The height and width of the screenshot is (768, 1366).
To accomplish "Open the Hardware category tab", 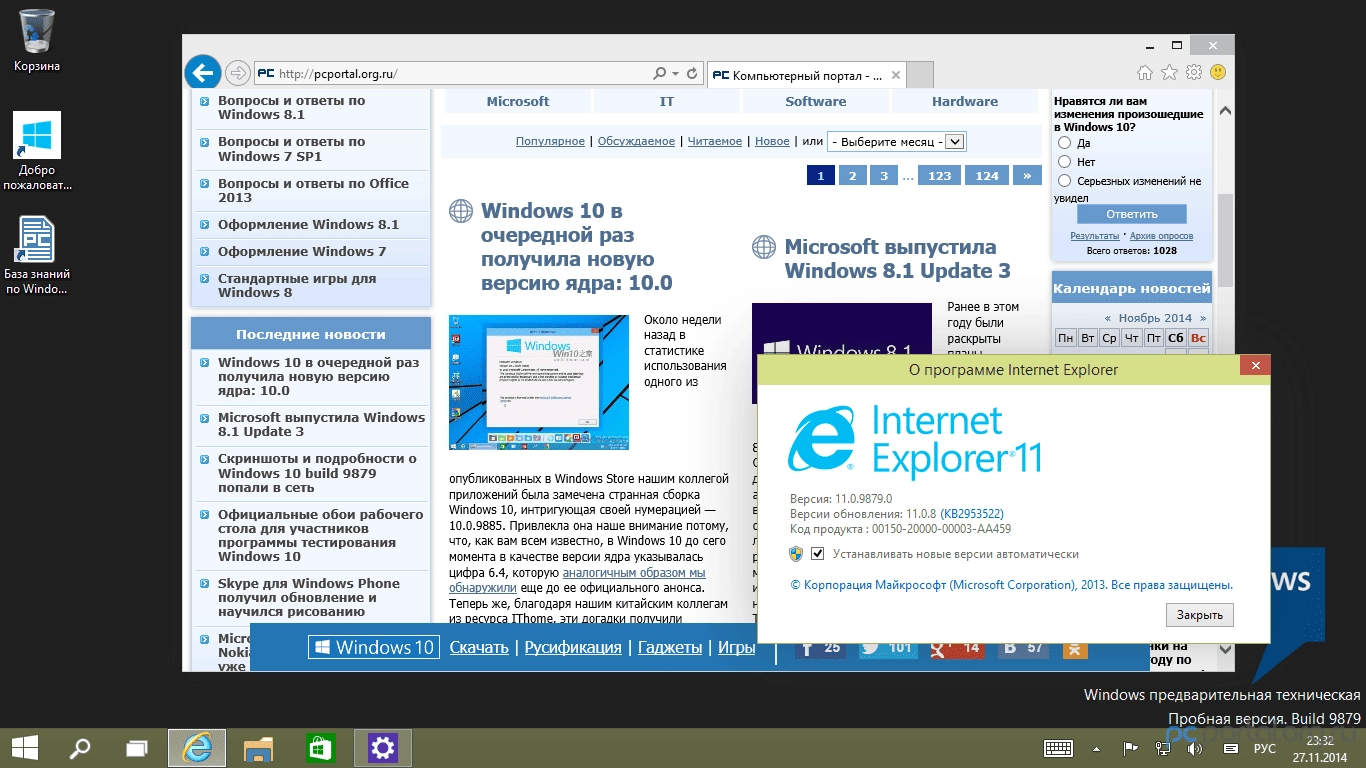I will pyautogui.click(x=965, y=101).
